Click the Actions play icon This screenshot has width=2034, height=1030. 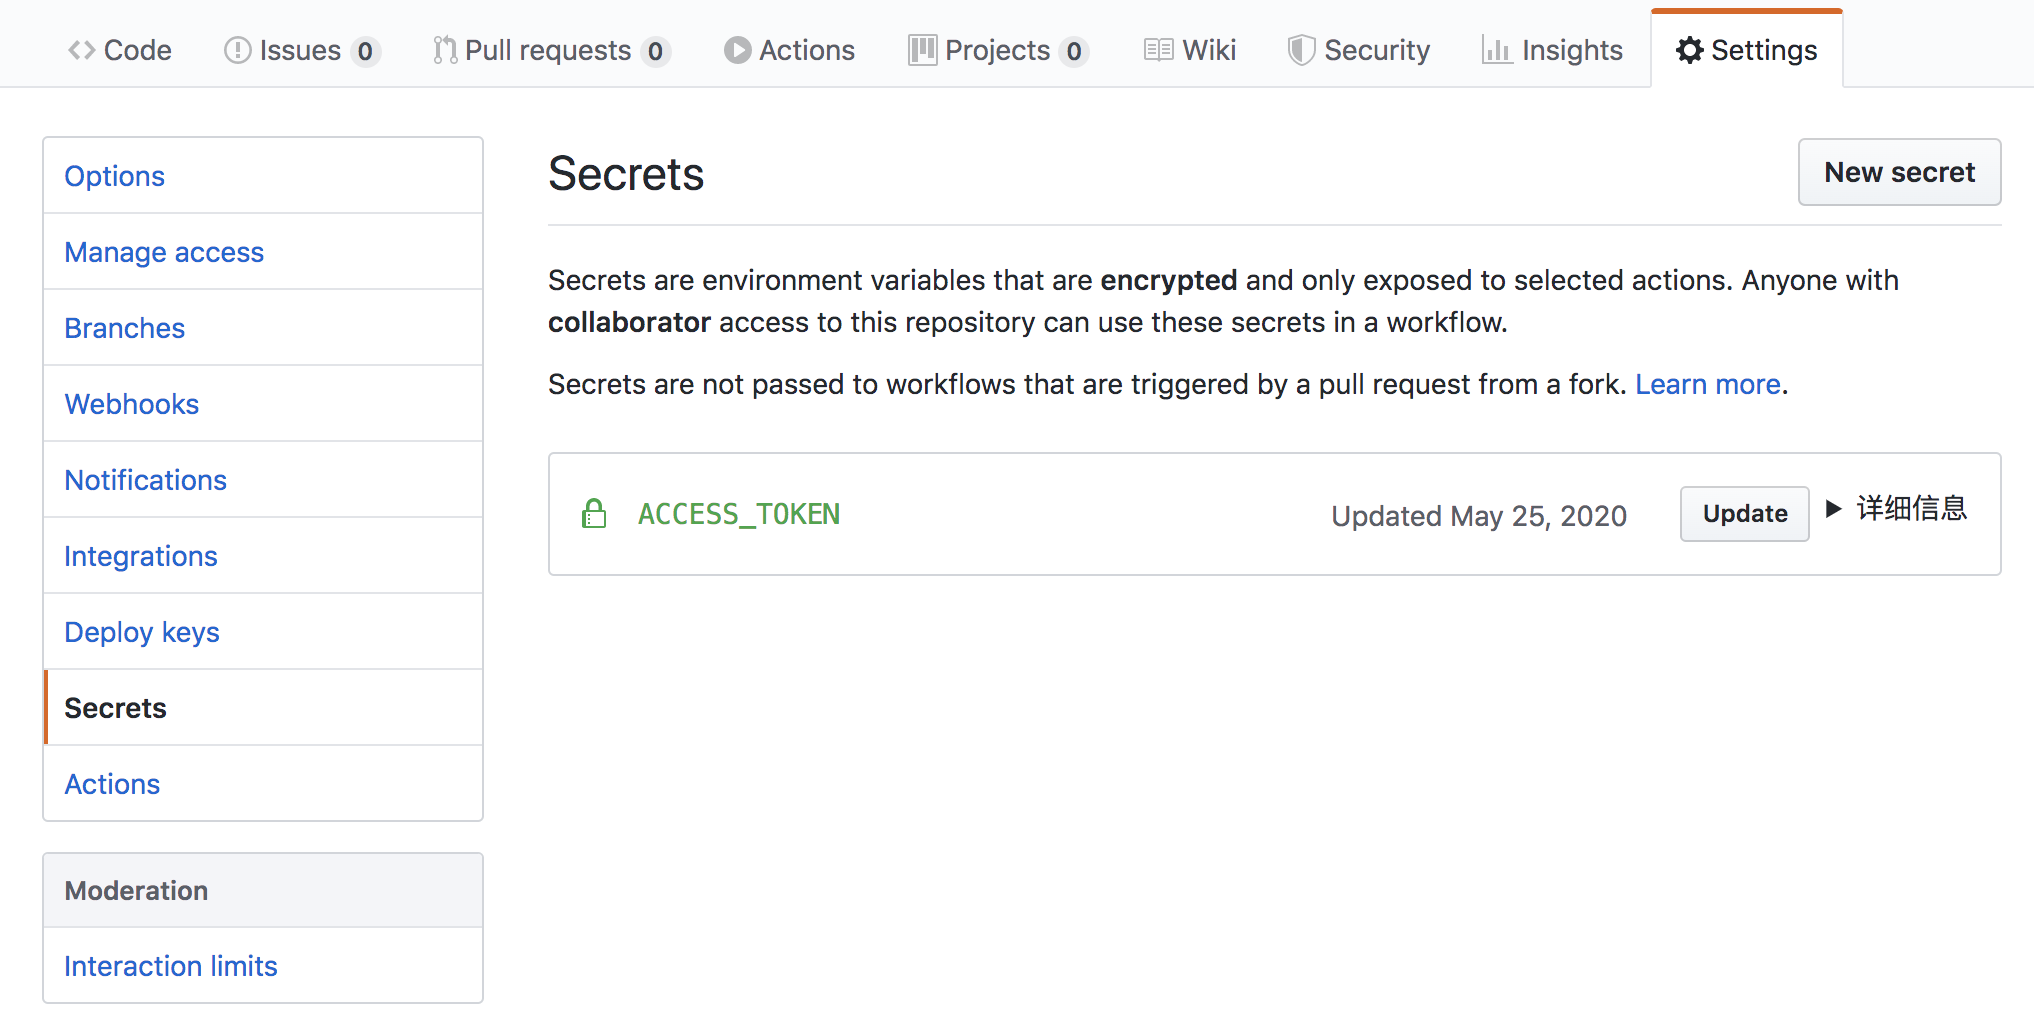(x=737, y=50)
